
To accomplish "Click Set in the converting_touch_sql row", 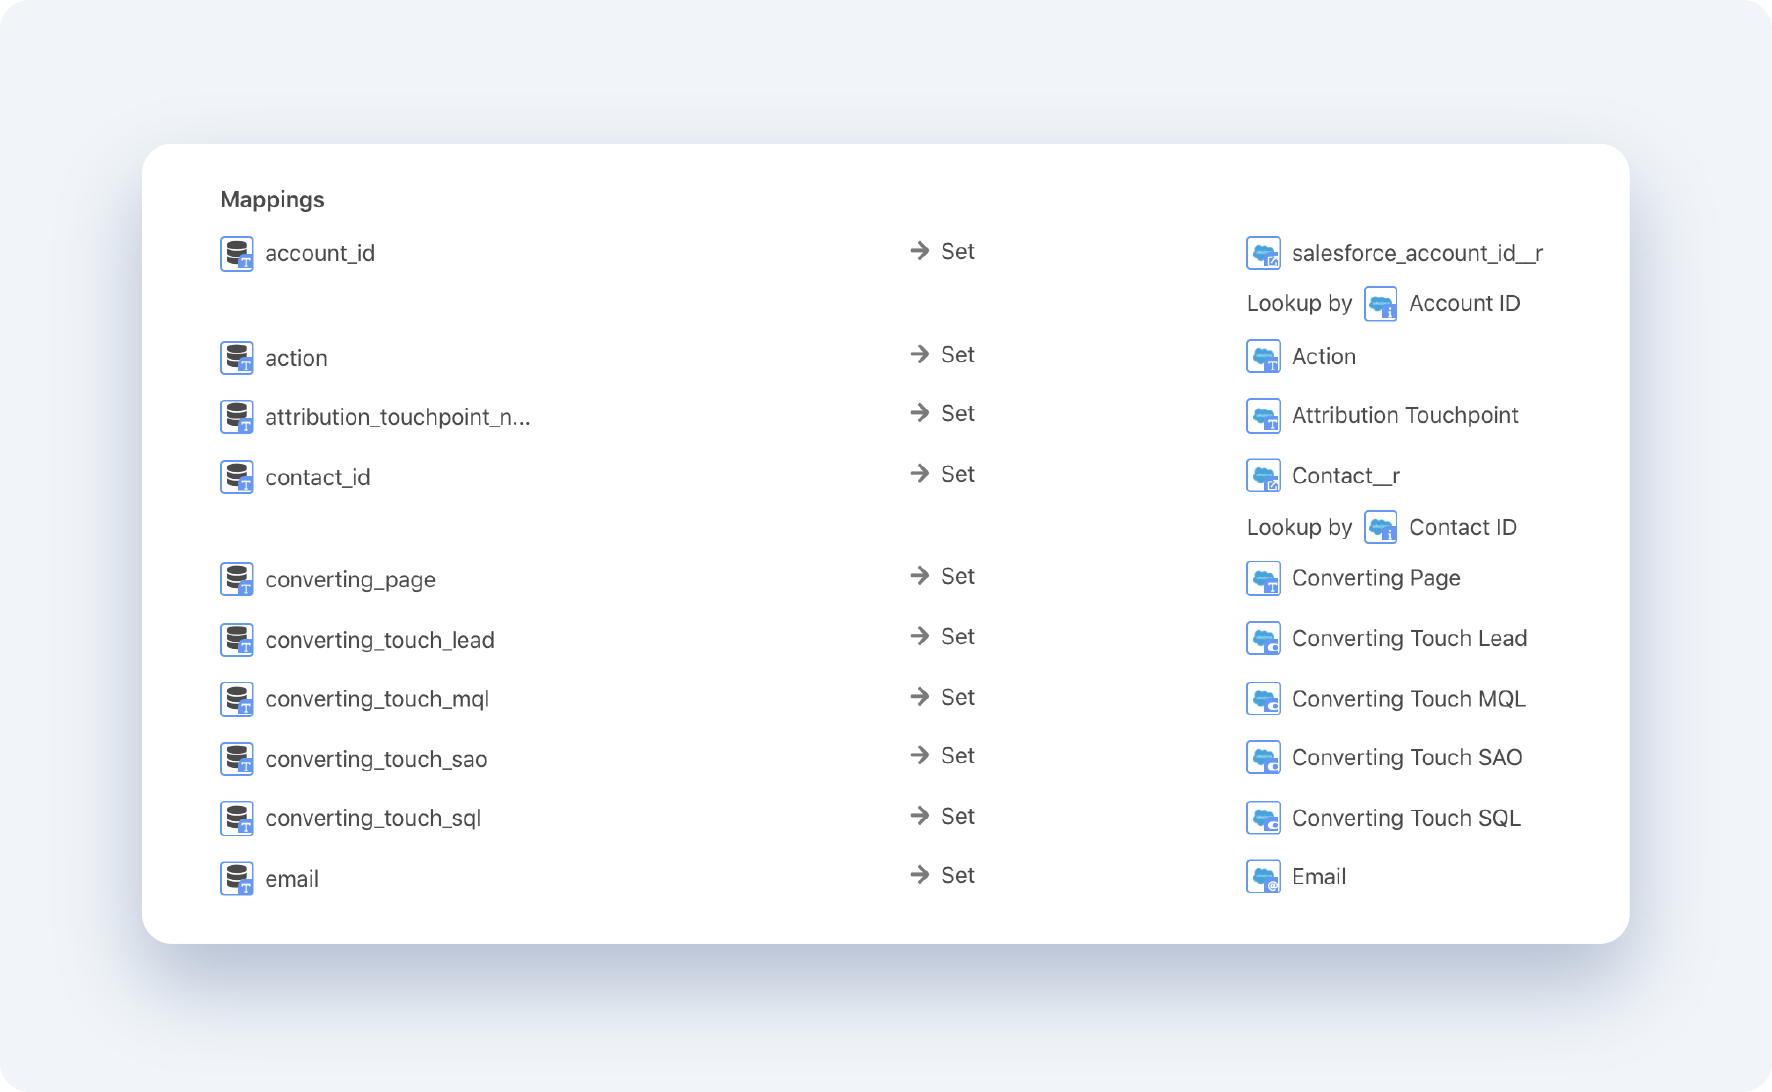I will tap(957, 817).
